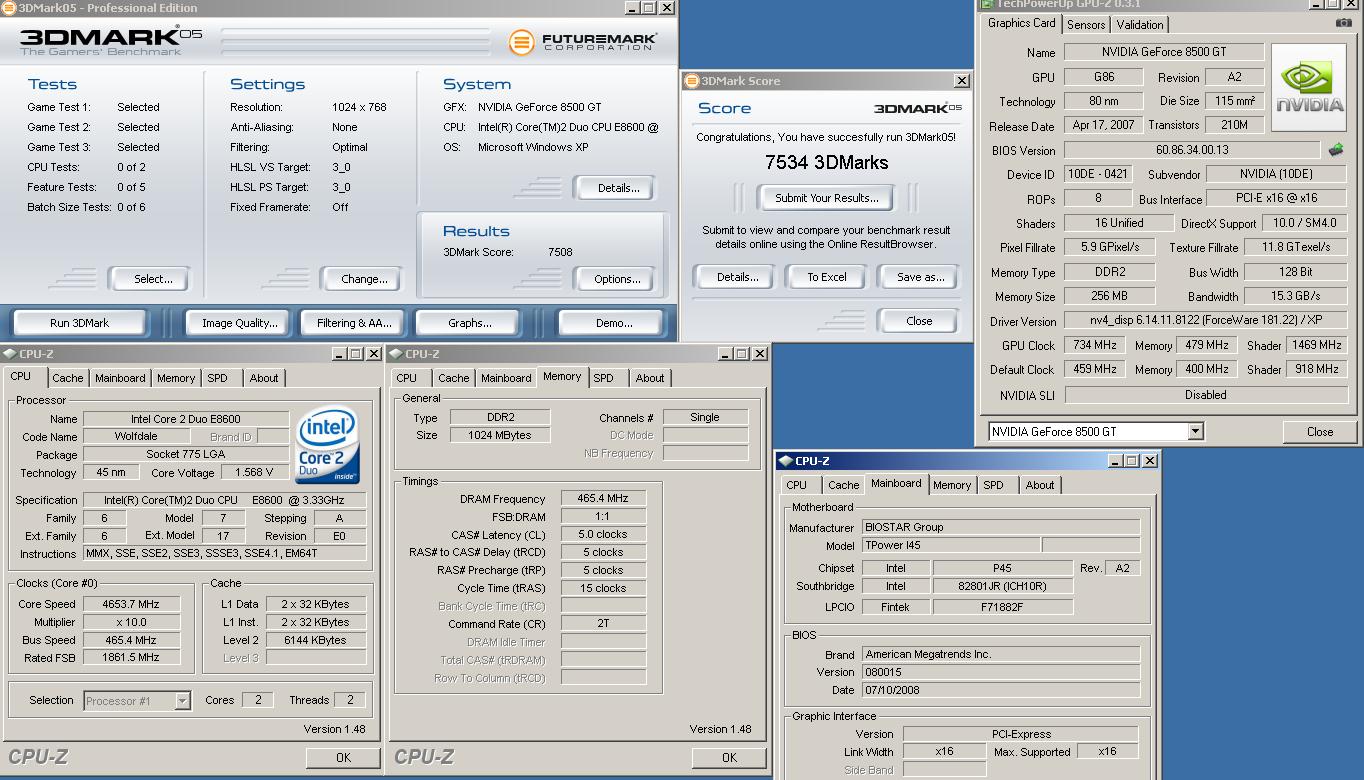The image size is (1364, 780).
Task: Click the Southbridge 82801JR (ICH10R) value
Action: [1002, 587]
